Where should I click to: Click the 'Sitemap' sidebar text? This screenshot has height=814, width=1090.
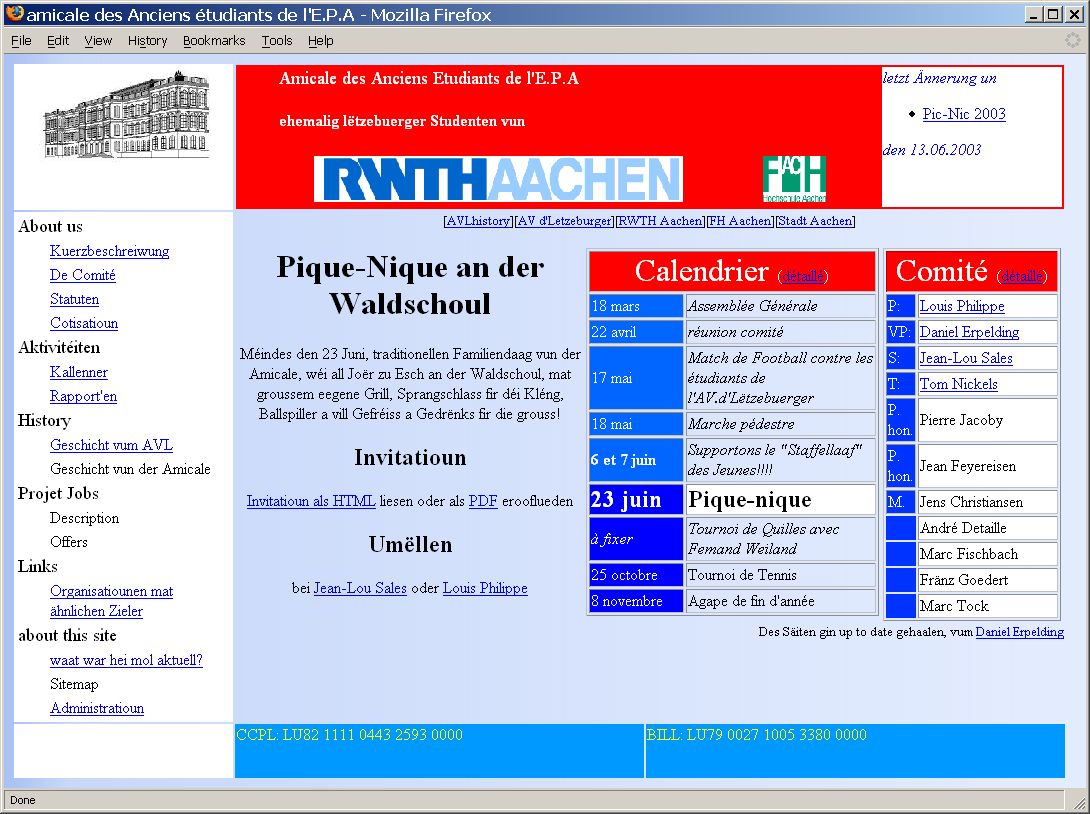click(x=74, y=685)
